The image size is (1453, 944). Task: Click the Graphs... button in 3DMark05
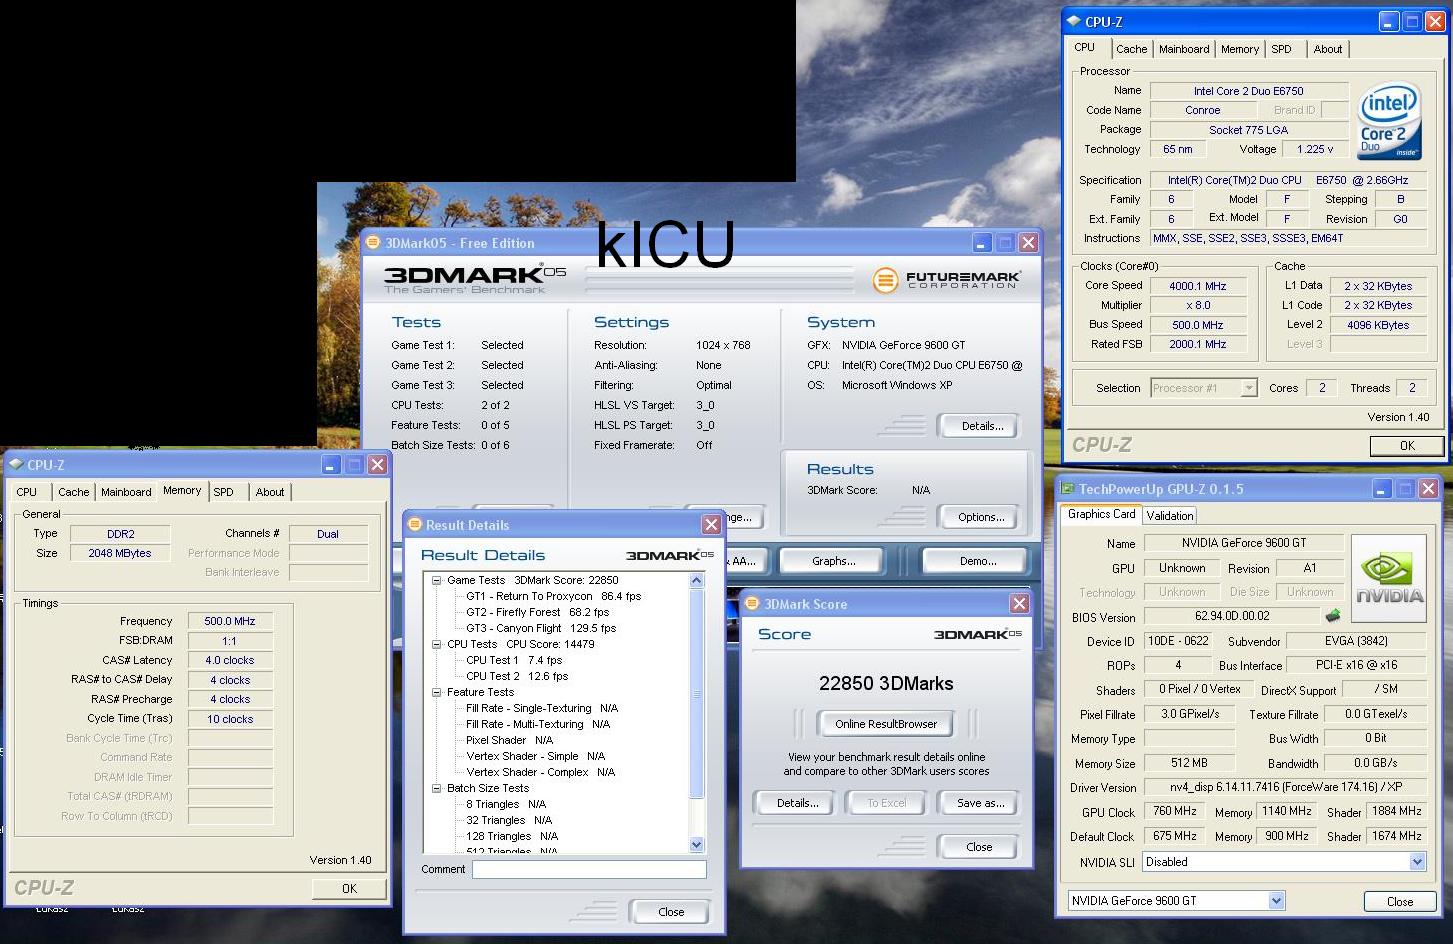833,561
